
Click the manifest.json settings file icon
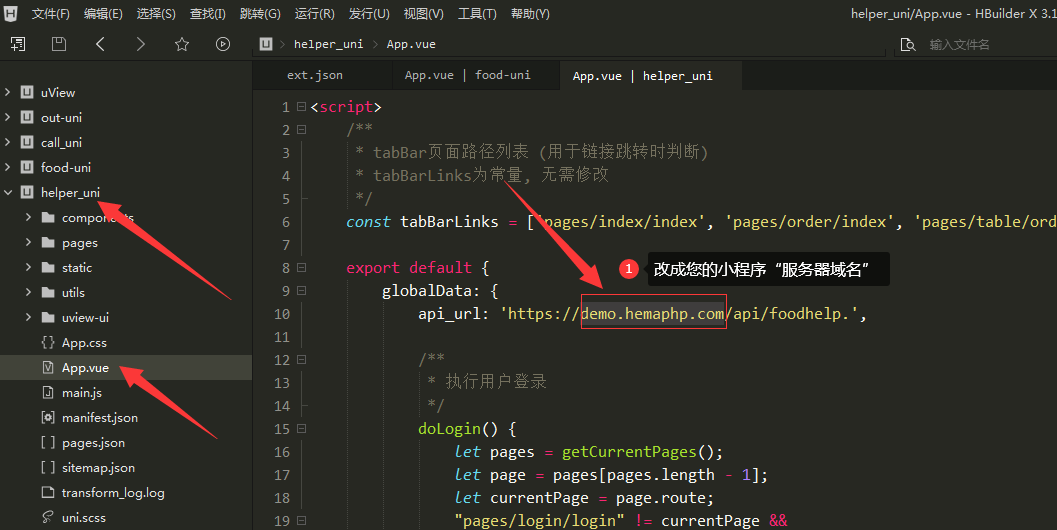(x=48, y=417)
